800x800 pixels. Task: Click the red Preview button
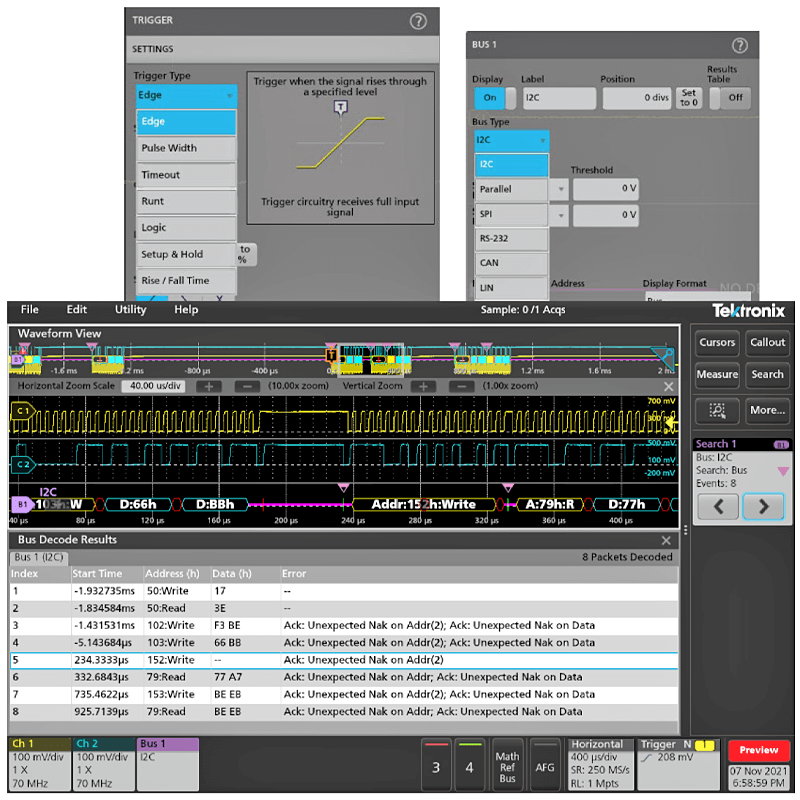click(x=759, y=751)
